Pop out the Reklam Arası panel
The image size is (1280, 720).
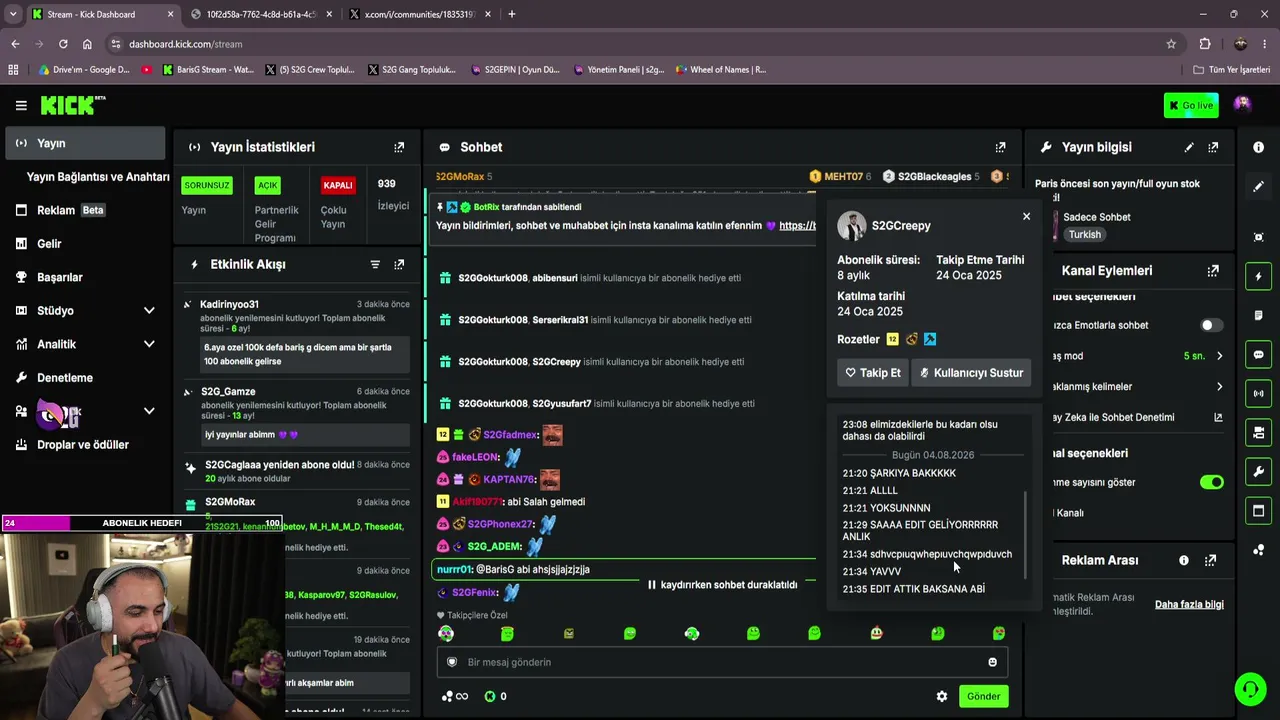pyautogui.click(x=1210, y=560)
